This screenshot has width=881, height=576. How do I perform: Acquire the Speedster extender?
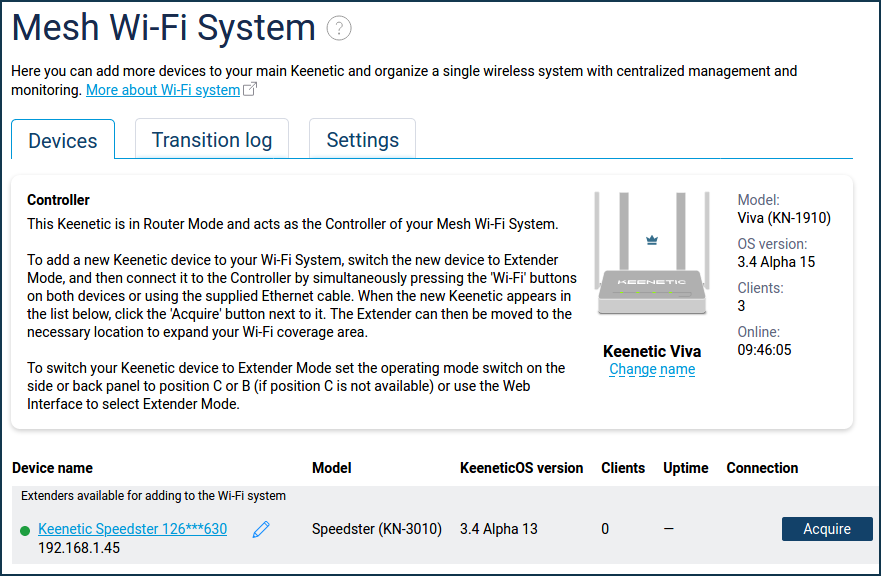click(827, 529)
